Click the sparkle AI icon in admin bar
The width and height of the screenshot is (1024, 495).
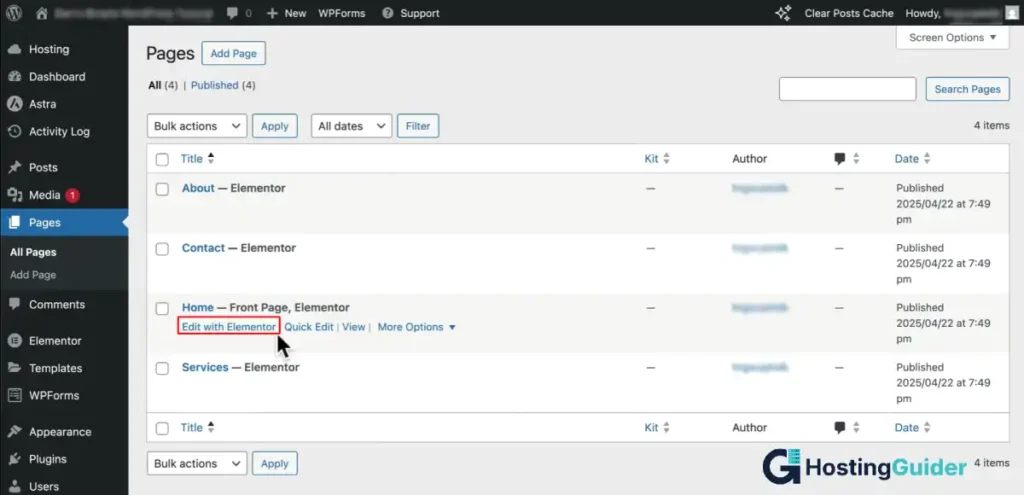[783, 13]
